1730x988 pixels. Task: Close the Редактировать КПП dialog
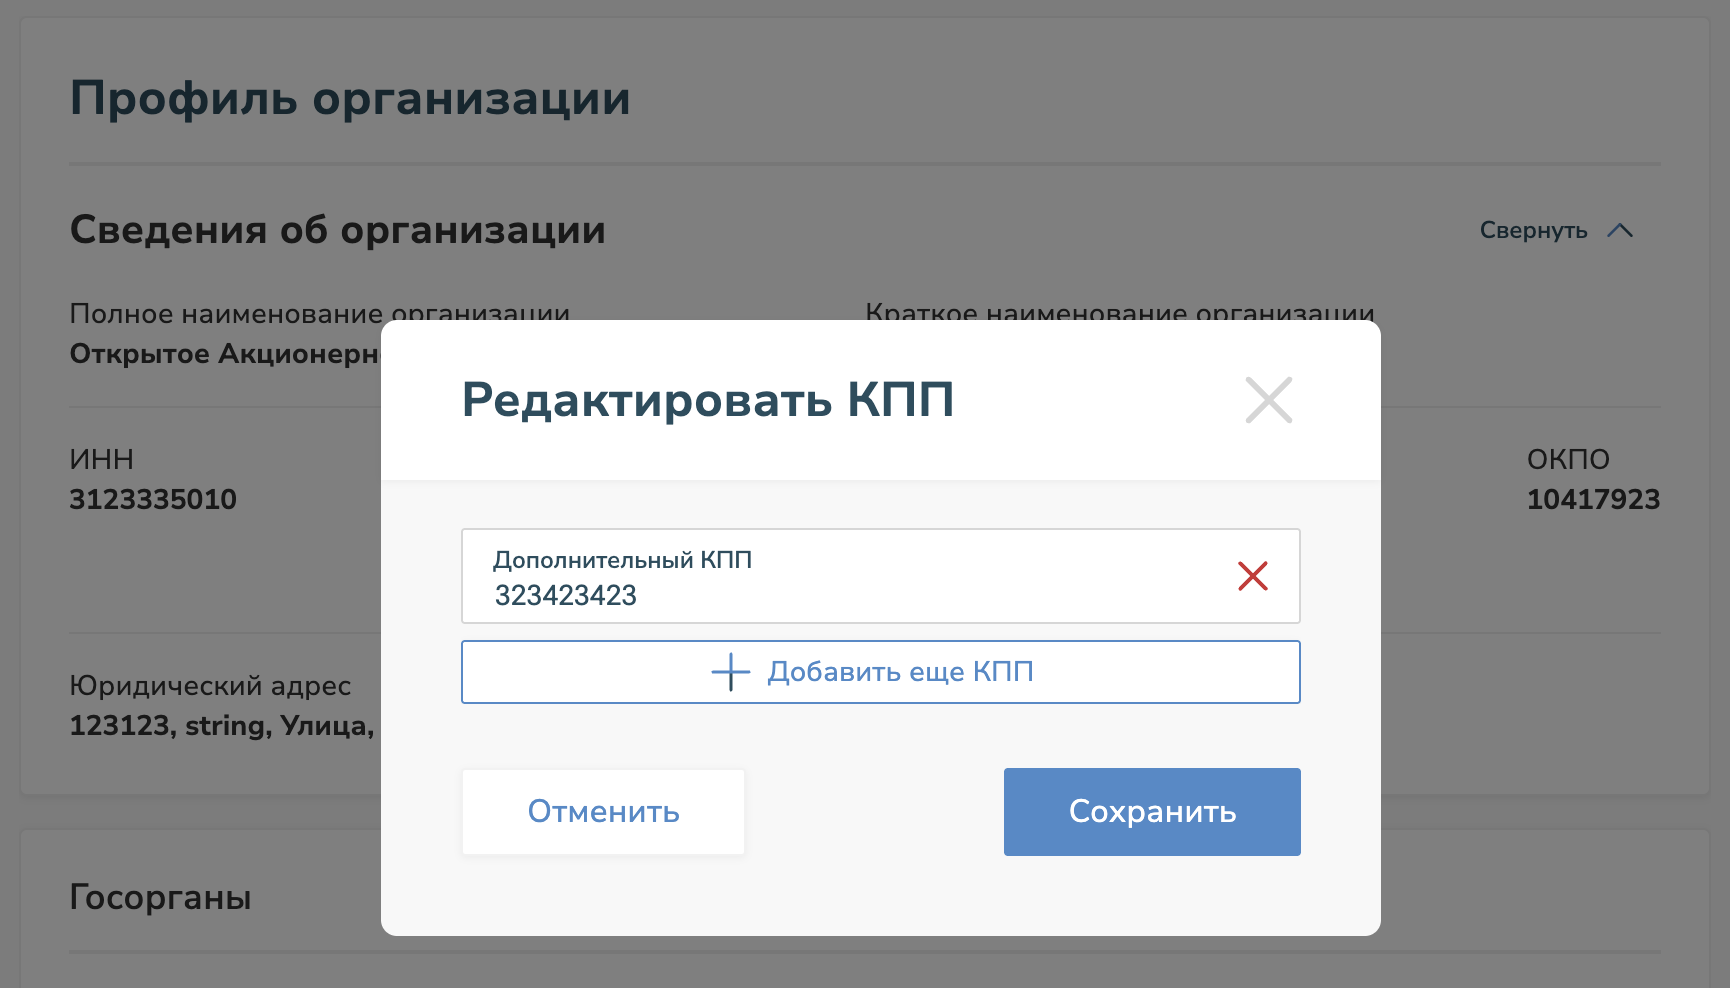pyautogui.click(x=1269, y=400)
